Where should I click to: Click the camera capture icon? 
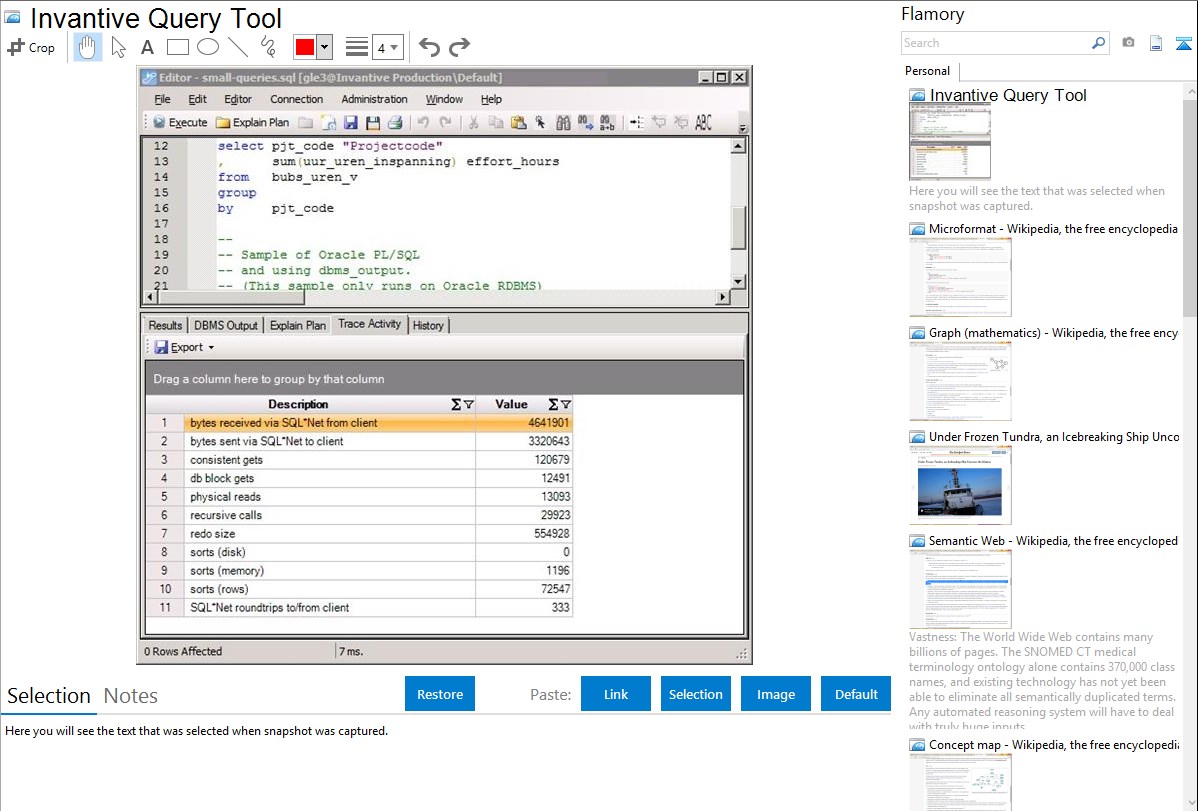(x=1128, y=43)
